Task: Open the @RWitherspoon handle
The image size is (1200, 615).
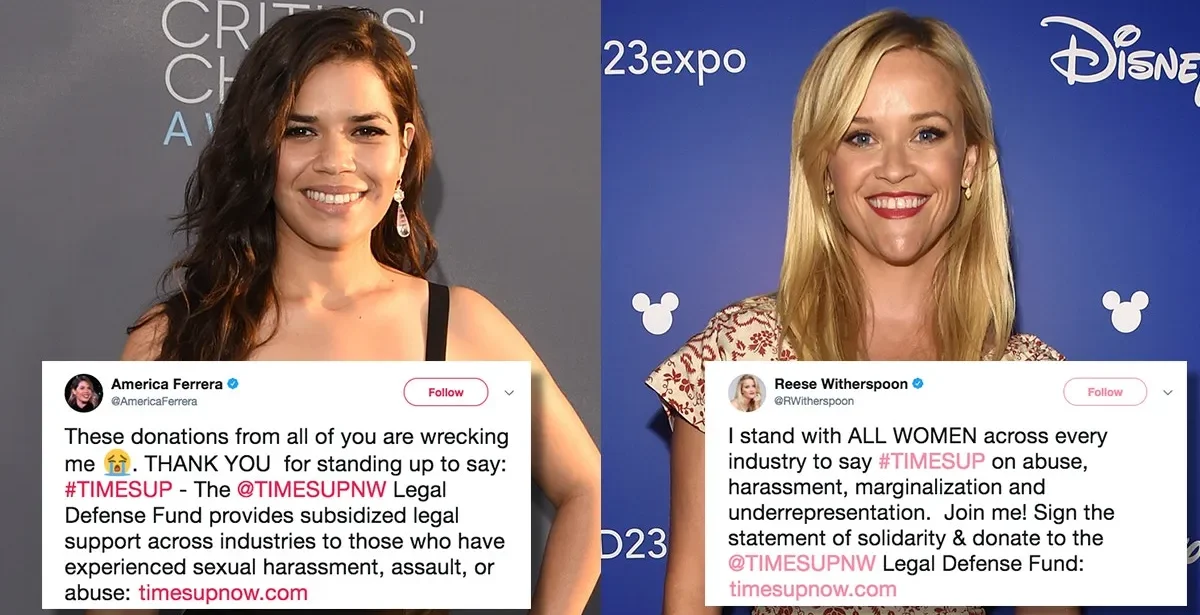Action: pyautogui.click(x=816, y=401)
